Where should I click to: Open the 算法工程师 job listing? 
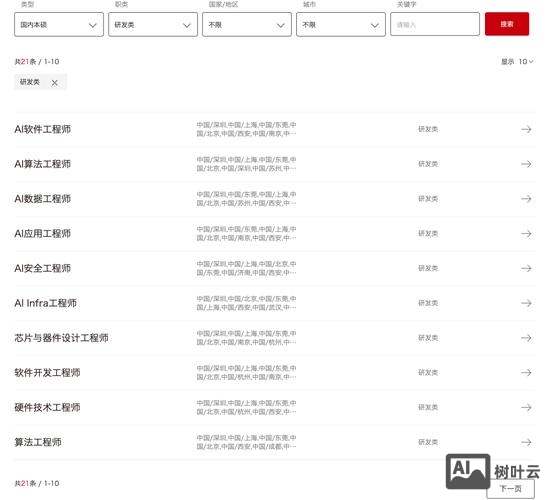point(38,442)
